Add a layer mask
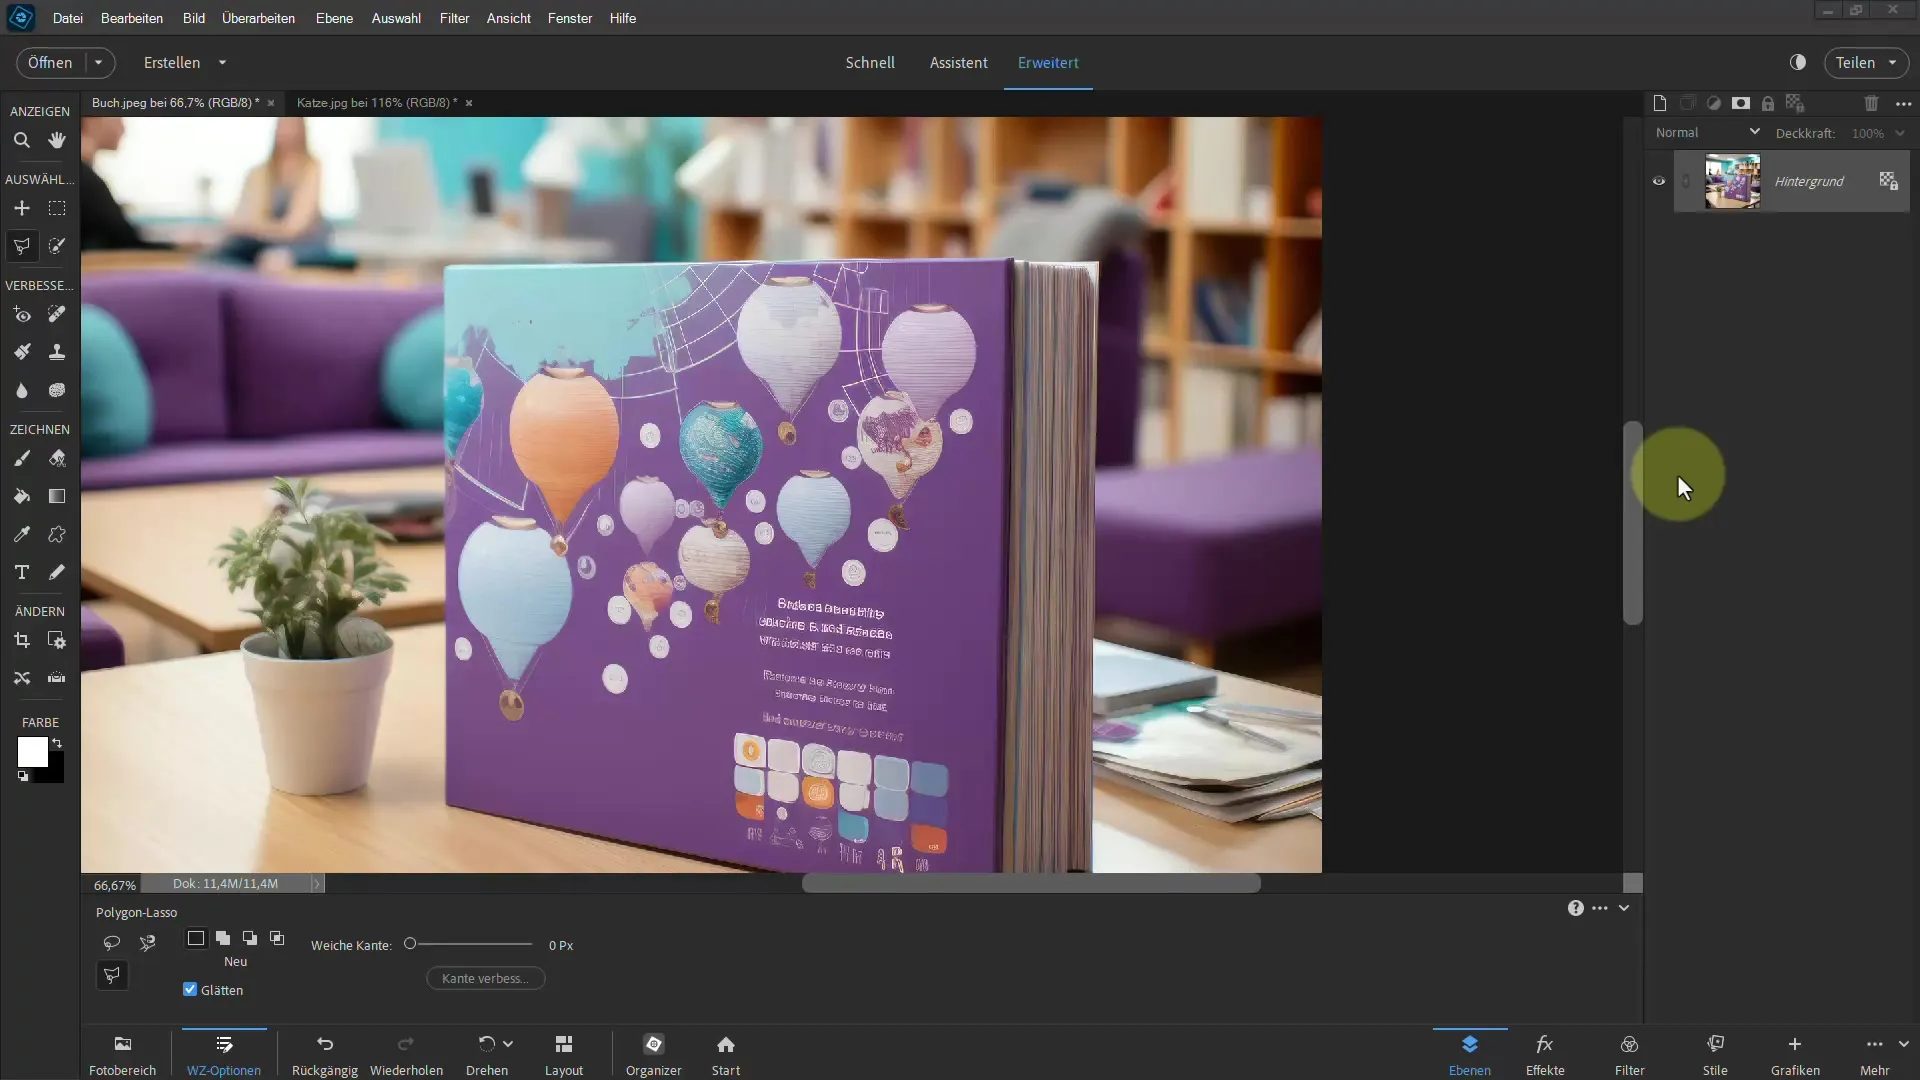Image resolution: width=1920 pixels, height=1080 pixels. tap(1741, 103)
